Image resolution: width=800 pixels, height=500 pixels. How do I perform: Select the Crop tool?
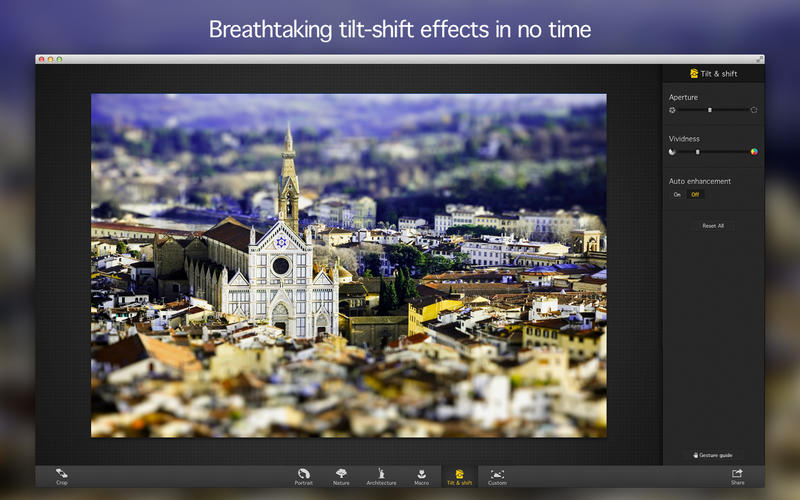click(x=62, y=477)
